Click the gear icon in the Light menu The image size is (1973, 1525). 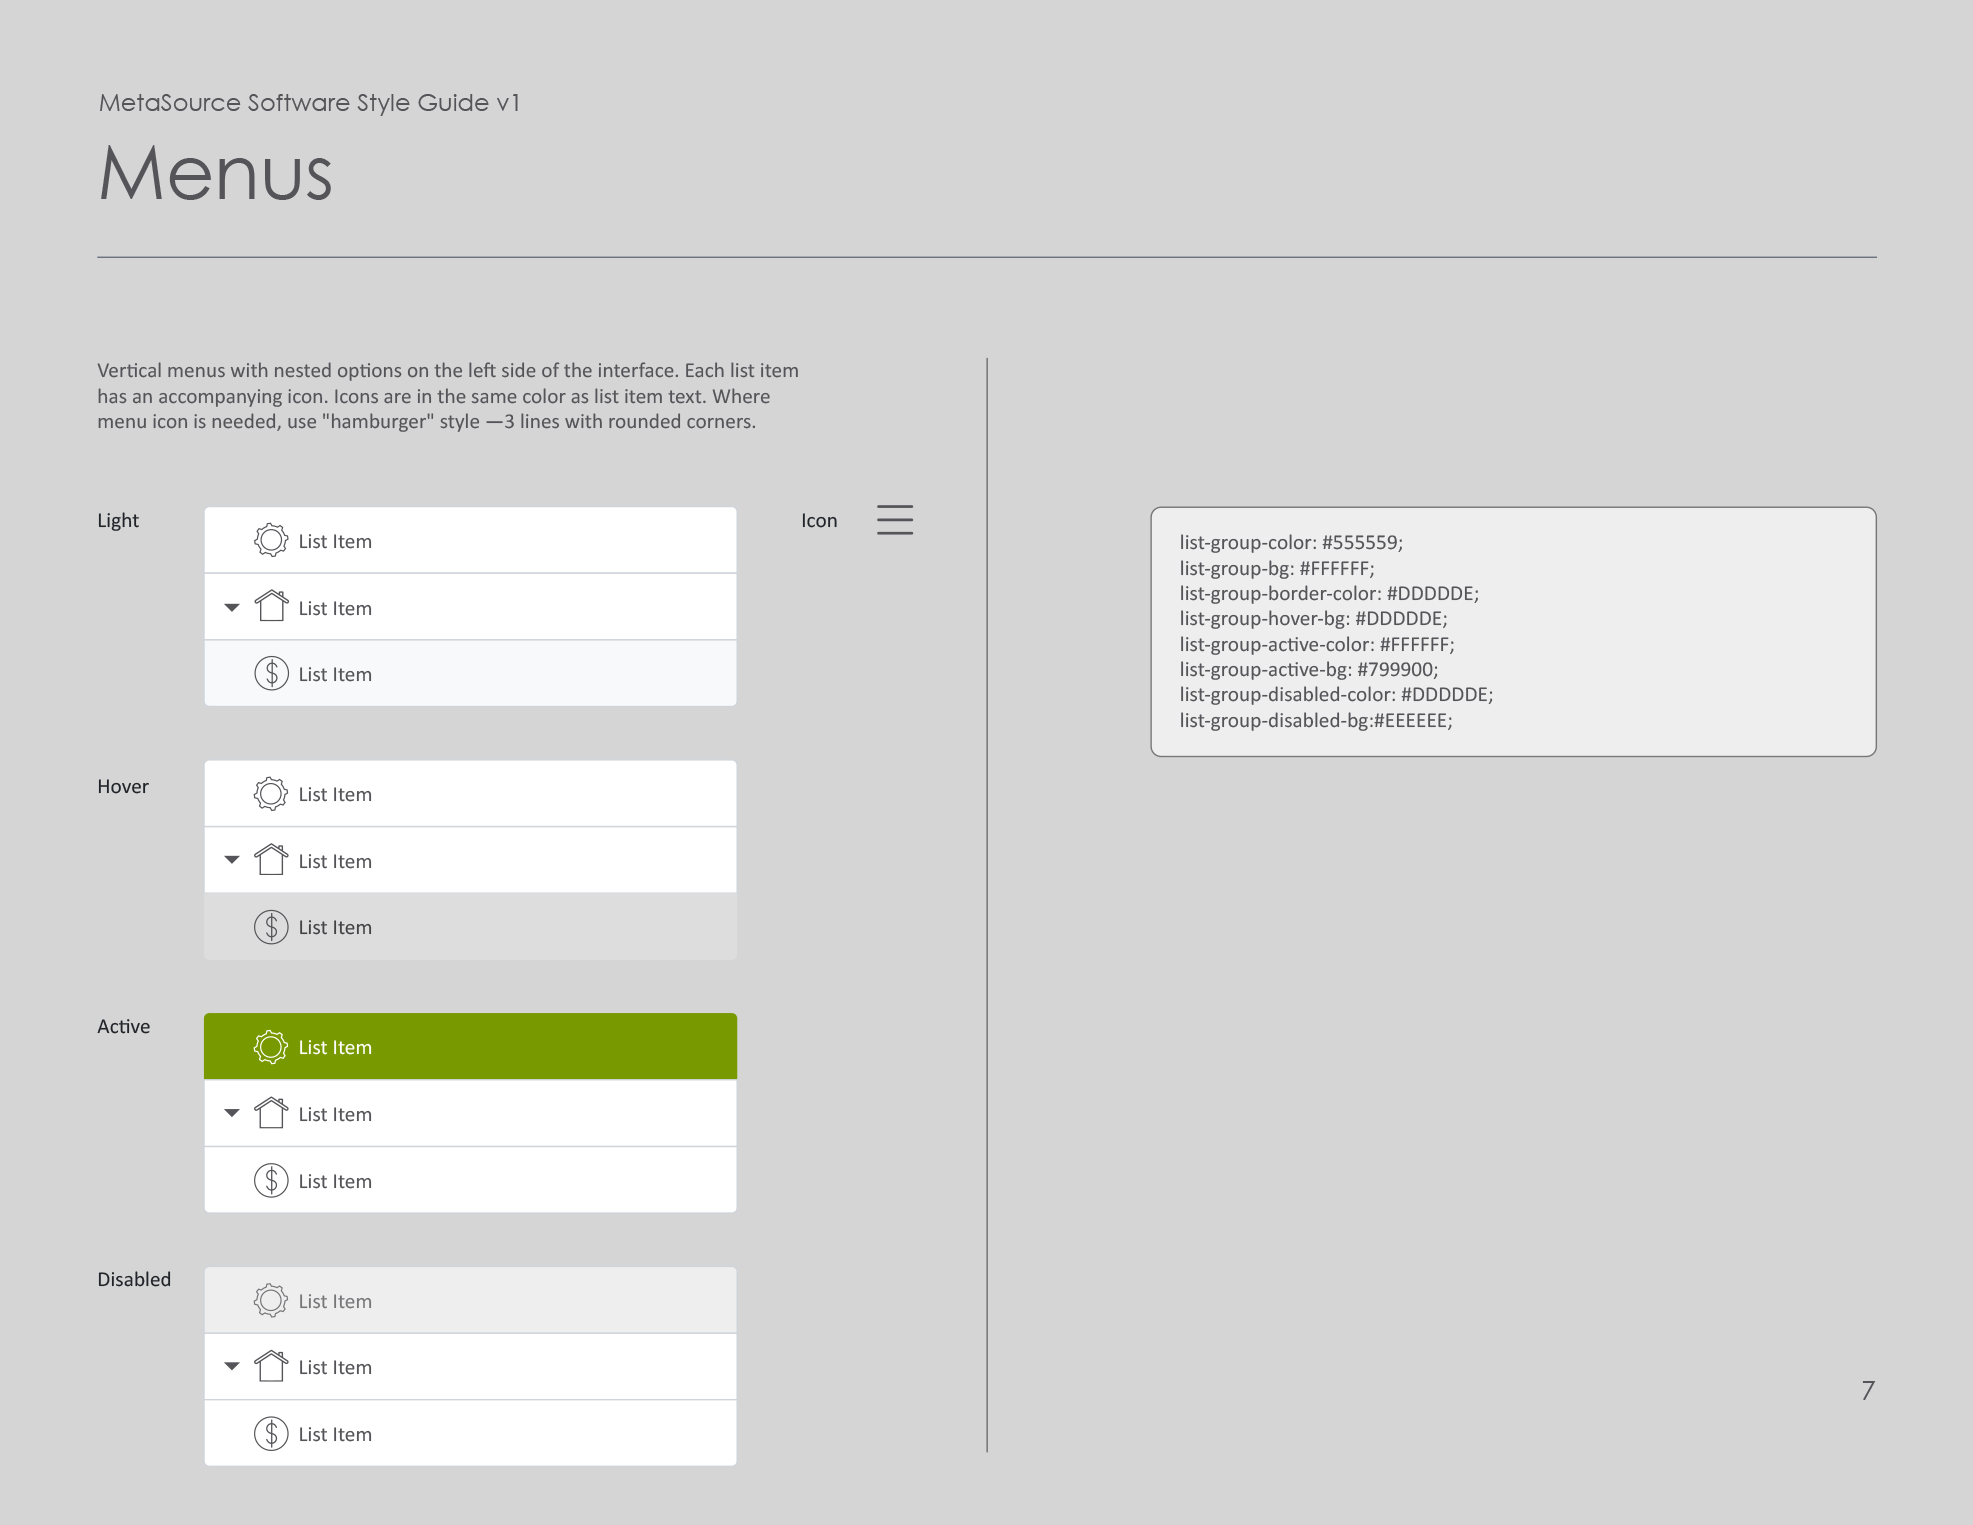click(269, 540)
